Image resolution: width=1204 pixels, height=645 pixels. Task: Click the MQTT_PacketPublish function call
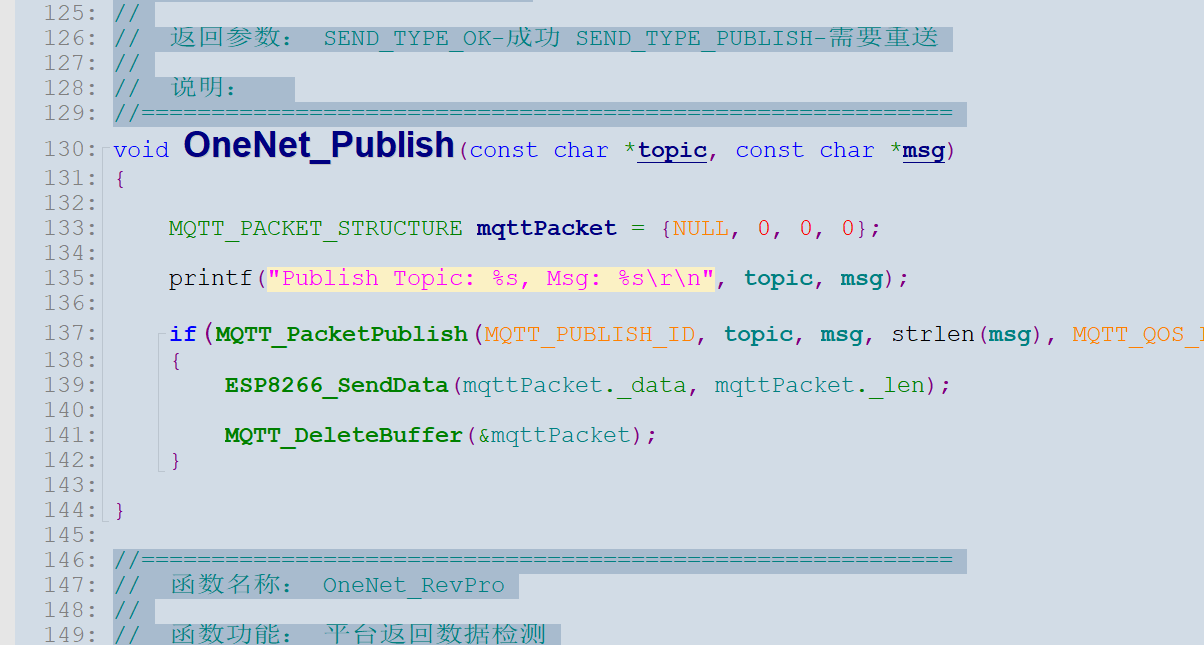(342, 334)
